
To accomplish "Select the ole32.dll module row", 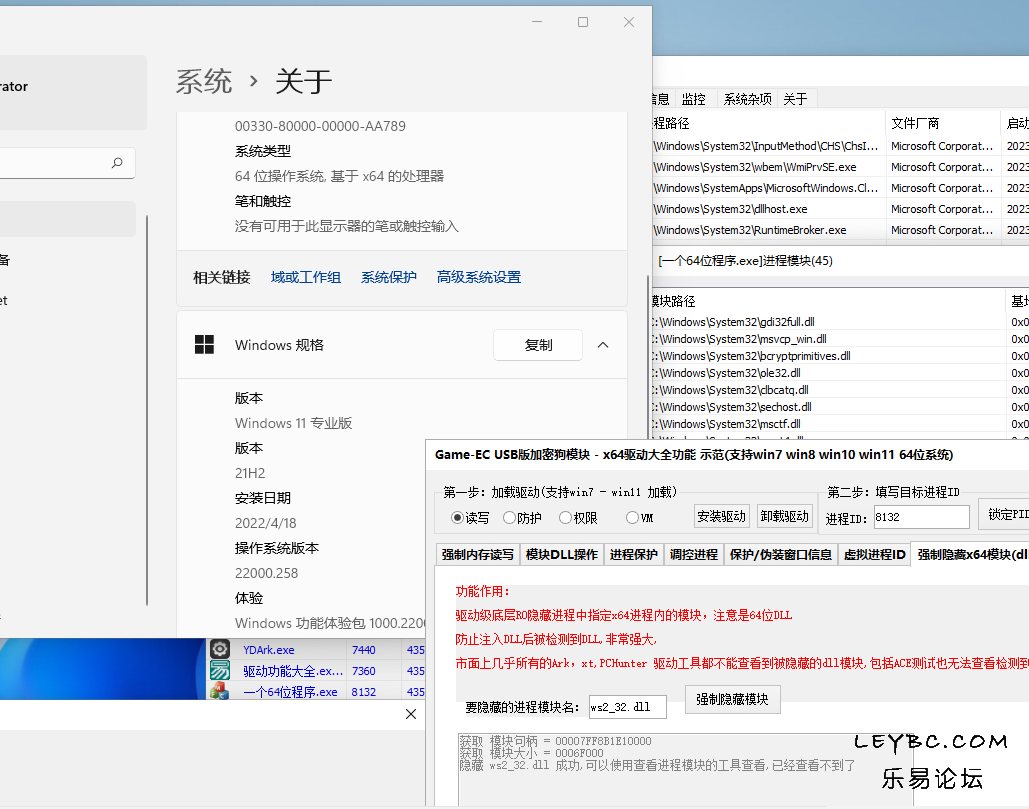I will [x=840, y=373].
